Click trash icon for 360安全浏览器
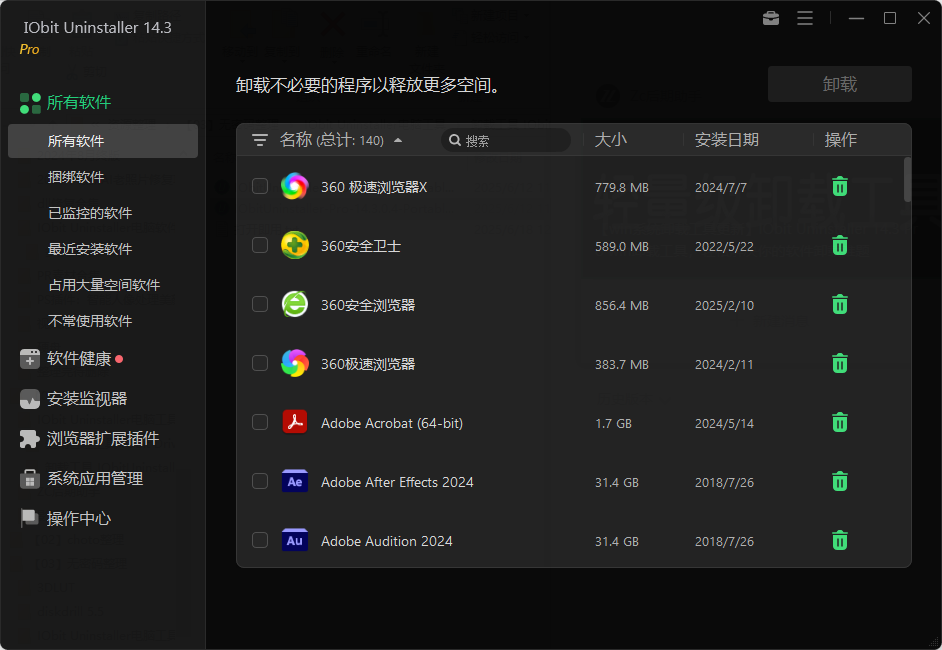Viewport: 942px width, 650px height. [x=840, y=305]
